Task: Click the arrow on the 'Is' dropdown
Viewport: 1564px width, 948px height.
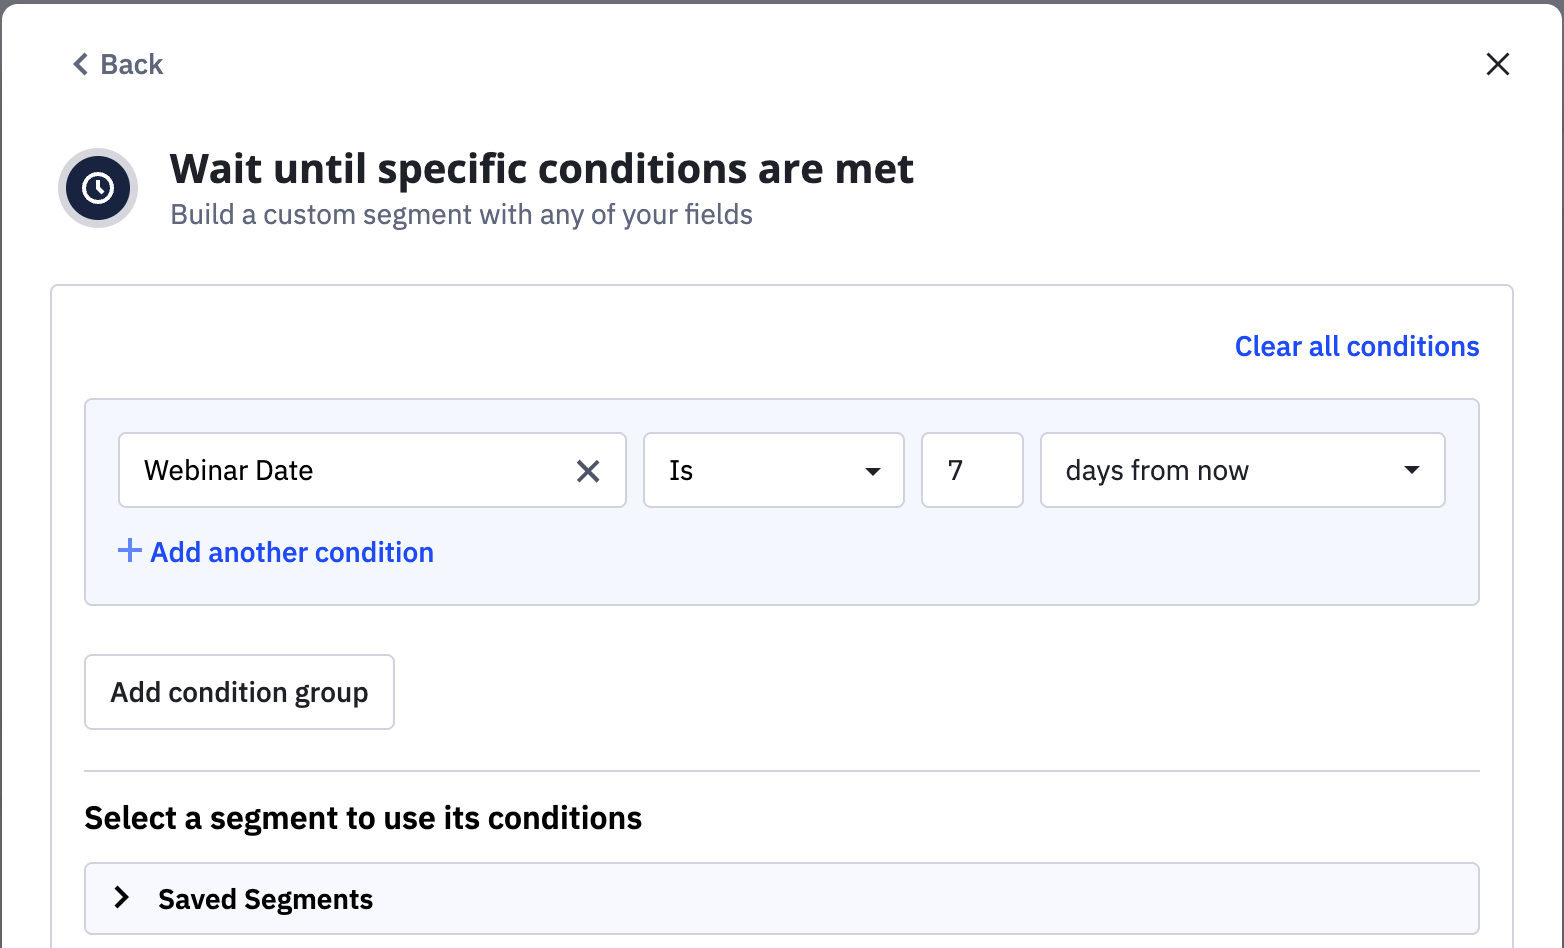Action: click(x=872, y=471)
